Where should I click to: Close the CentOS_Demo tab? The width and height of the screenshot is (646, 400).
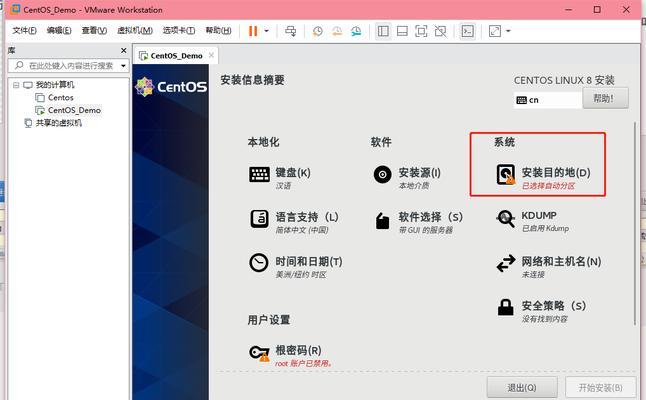(x=211, y=55)
